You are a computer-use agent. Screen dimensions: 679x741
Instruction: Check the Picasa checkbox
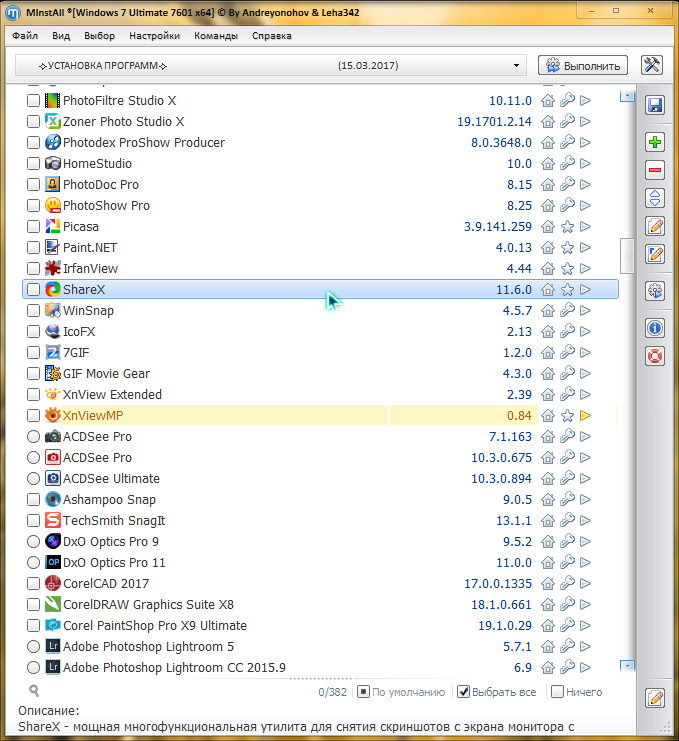33,226
